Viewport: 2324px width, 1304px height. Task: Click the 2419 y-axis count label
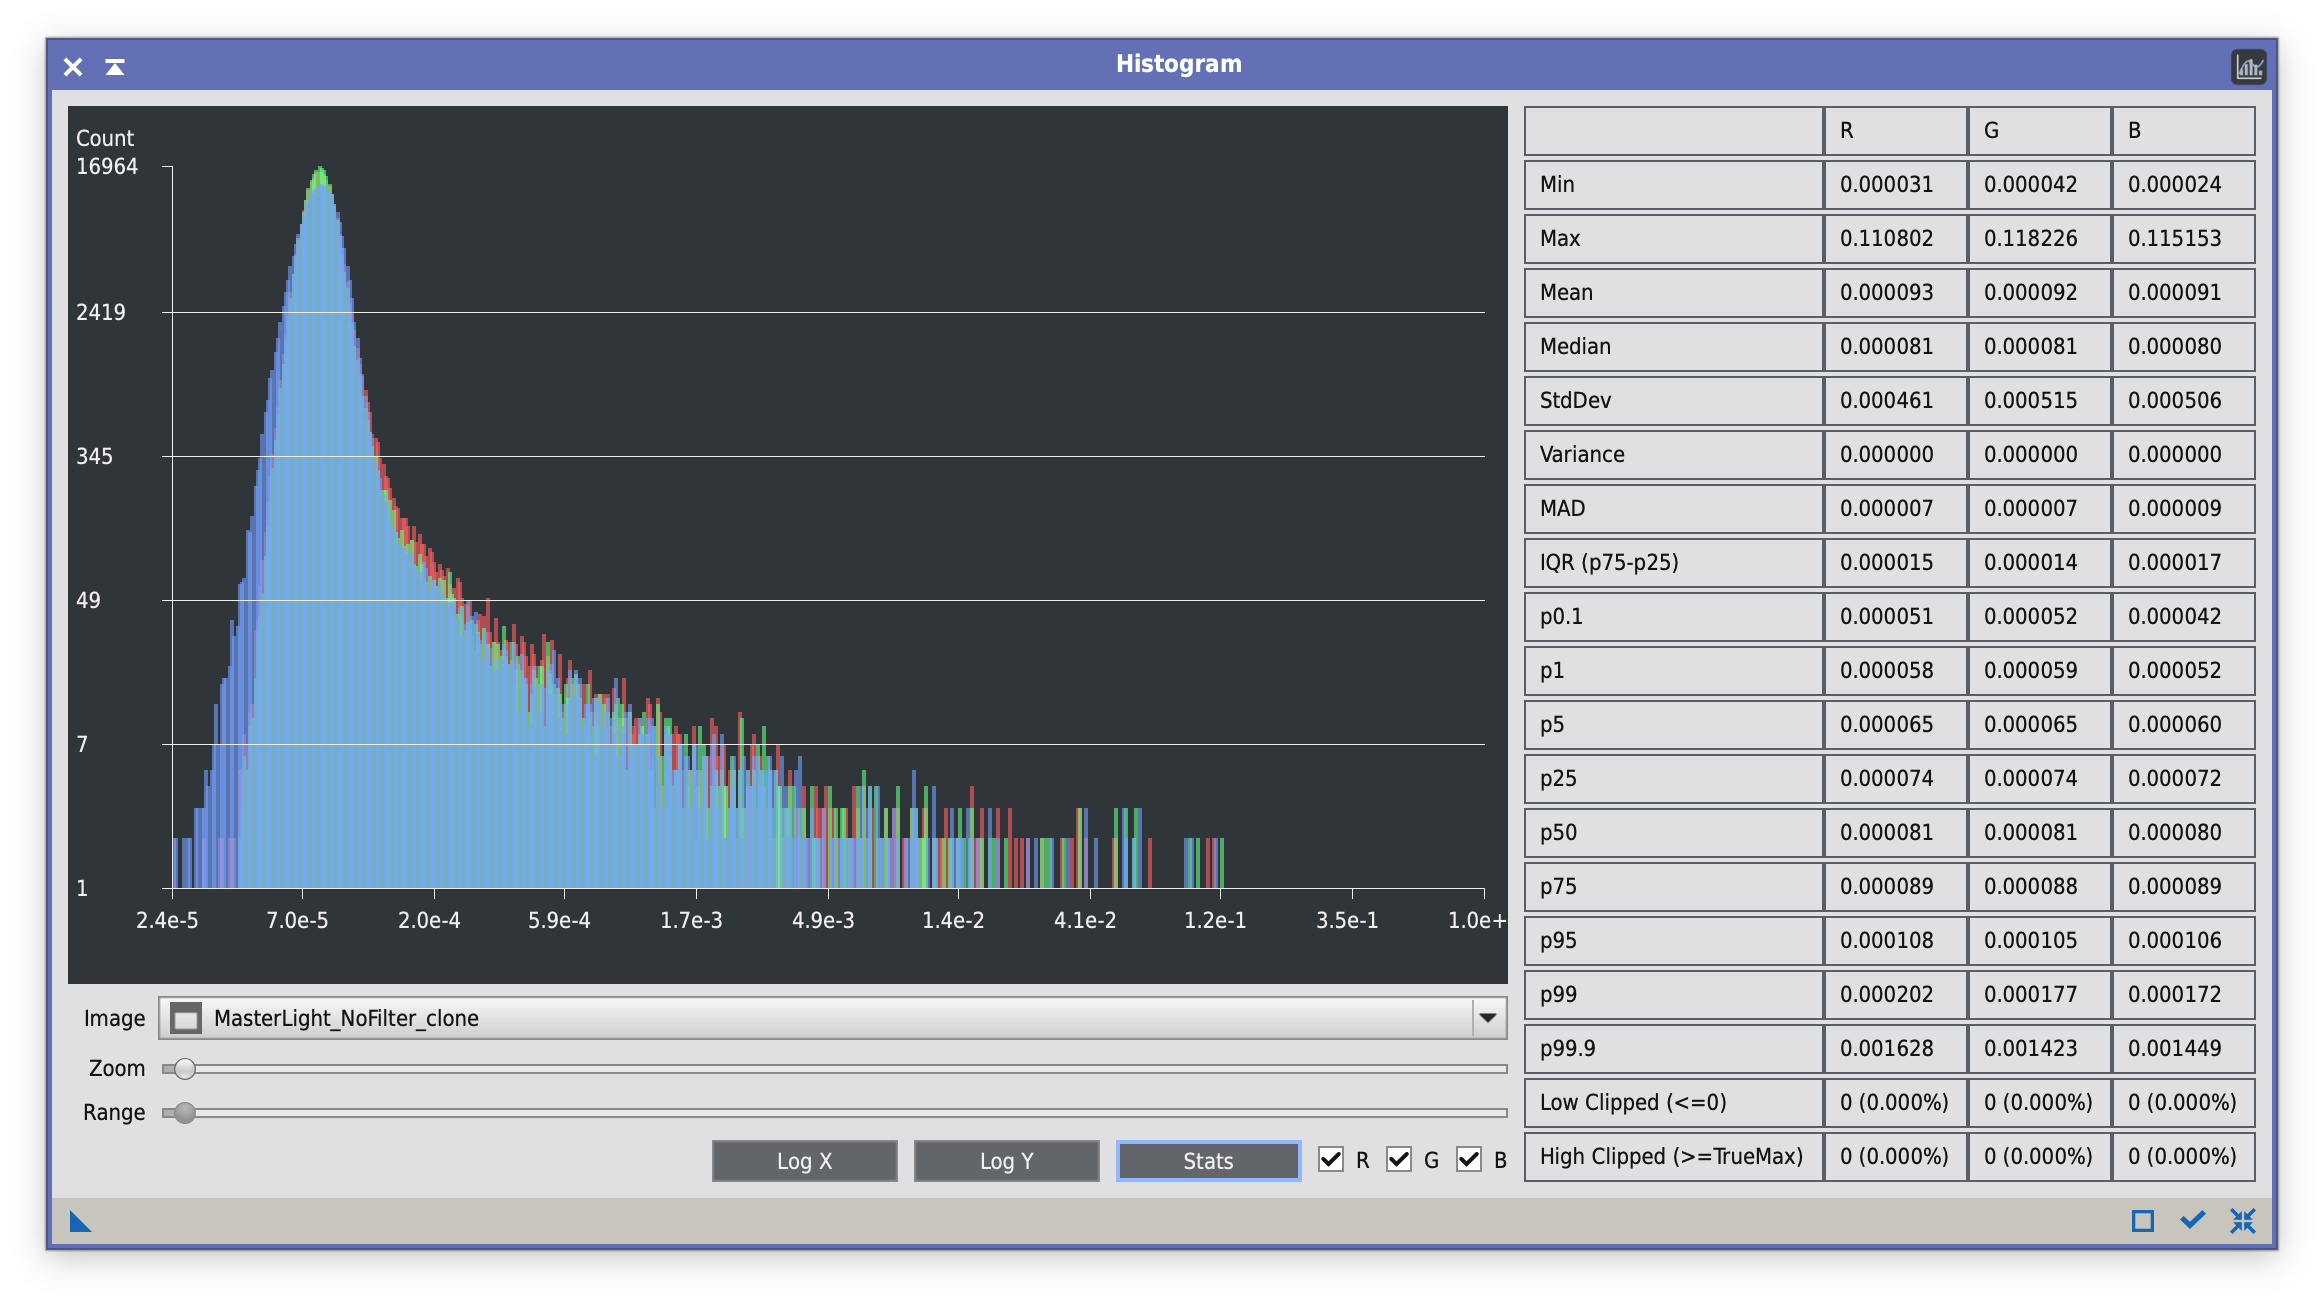pos(101,312)
